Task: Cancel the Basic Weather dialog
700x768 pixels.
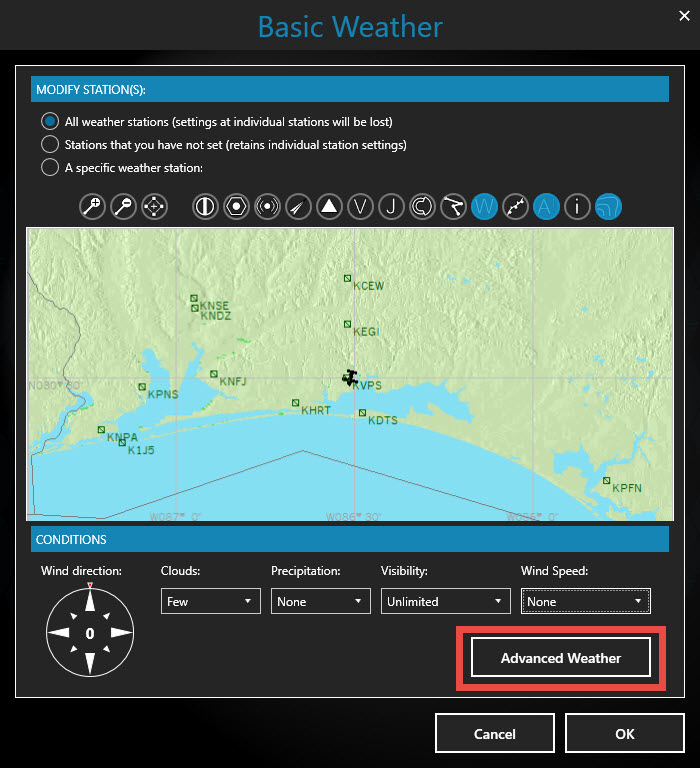Action: pos(495,733)
